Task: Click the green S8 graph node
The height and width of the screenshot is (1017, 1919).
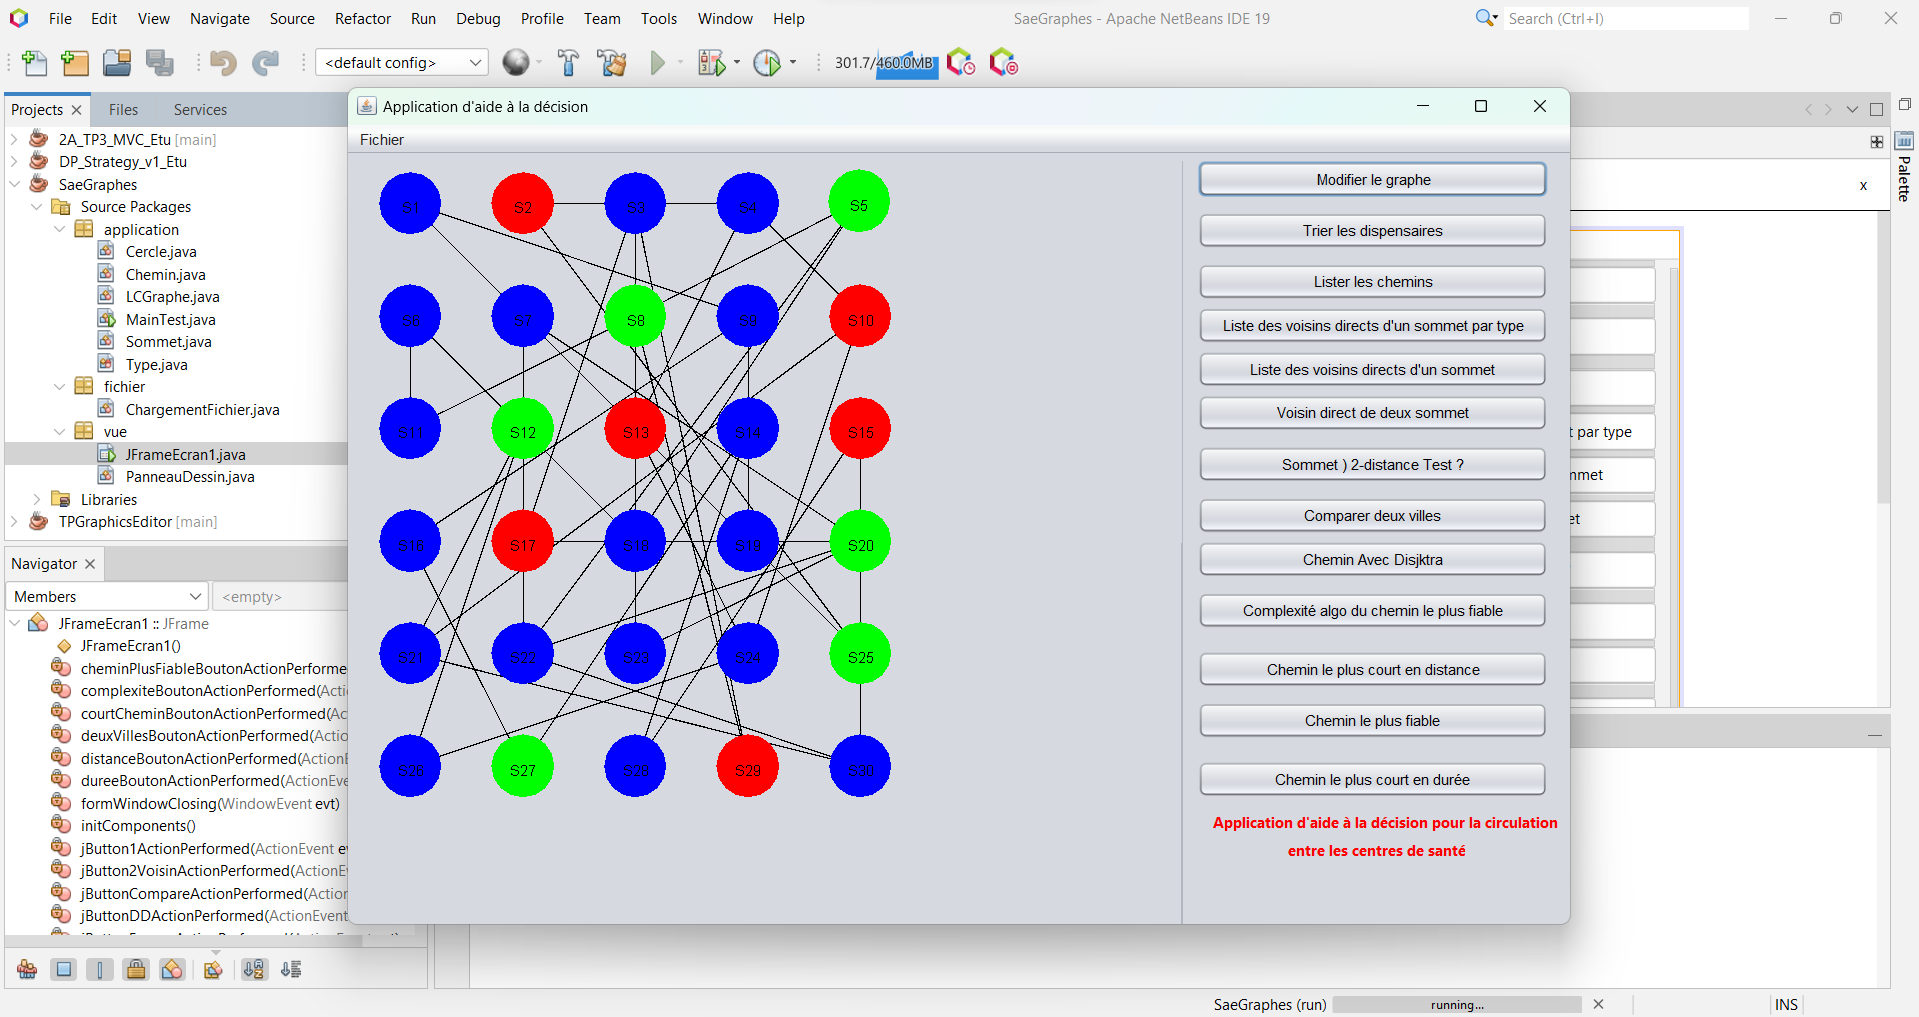Action: pos(635,317)
